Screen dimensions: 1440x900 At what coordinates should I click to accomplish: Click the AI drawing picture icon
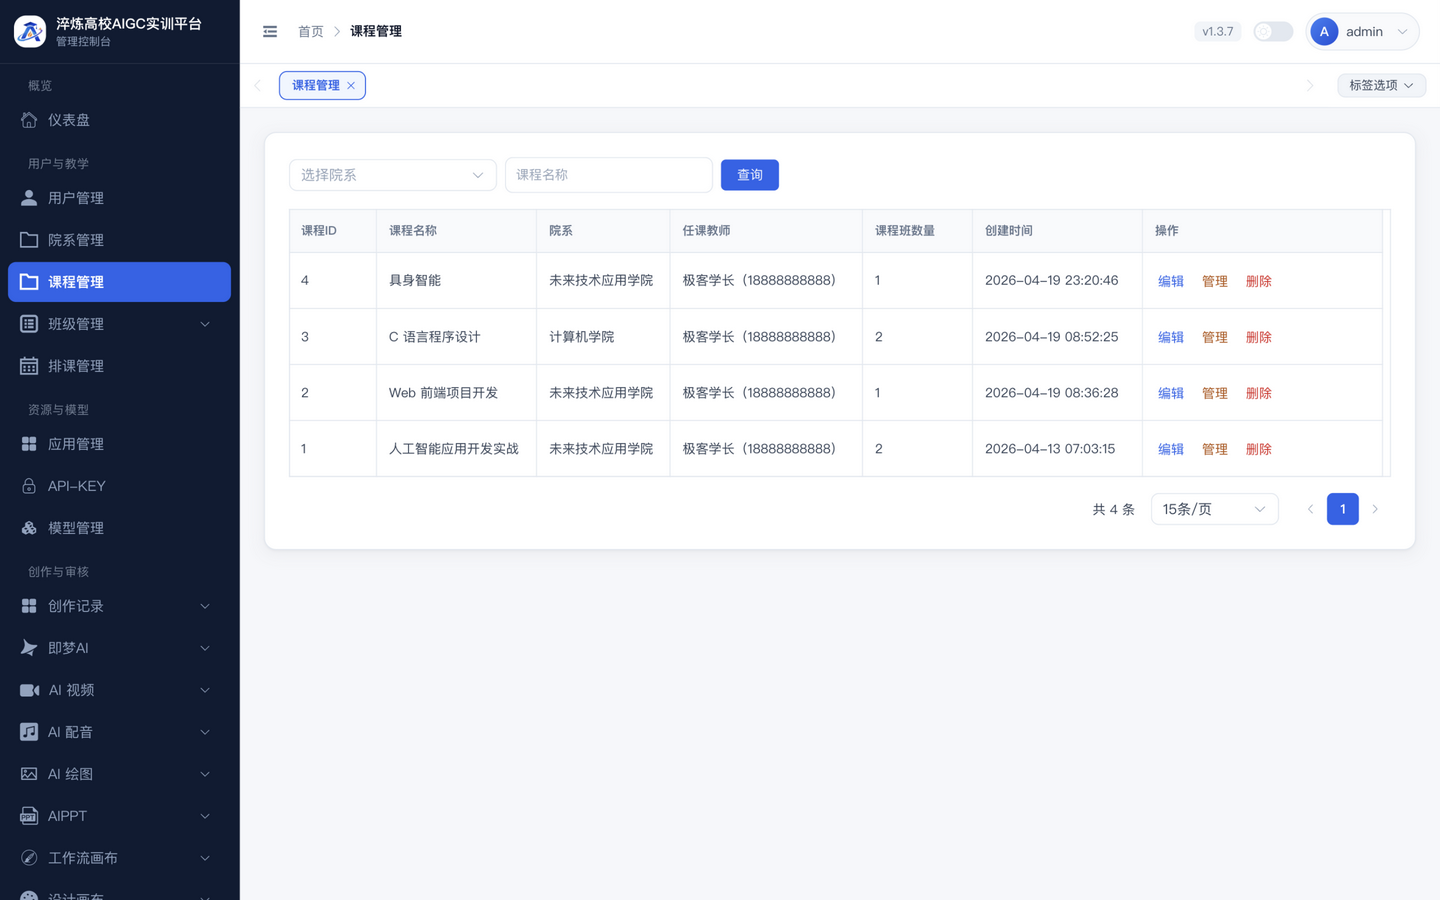[29, 774]
